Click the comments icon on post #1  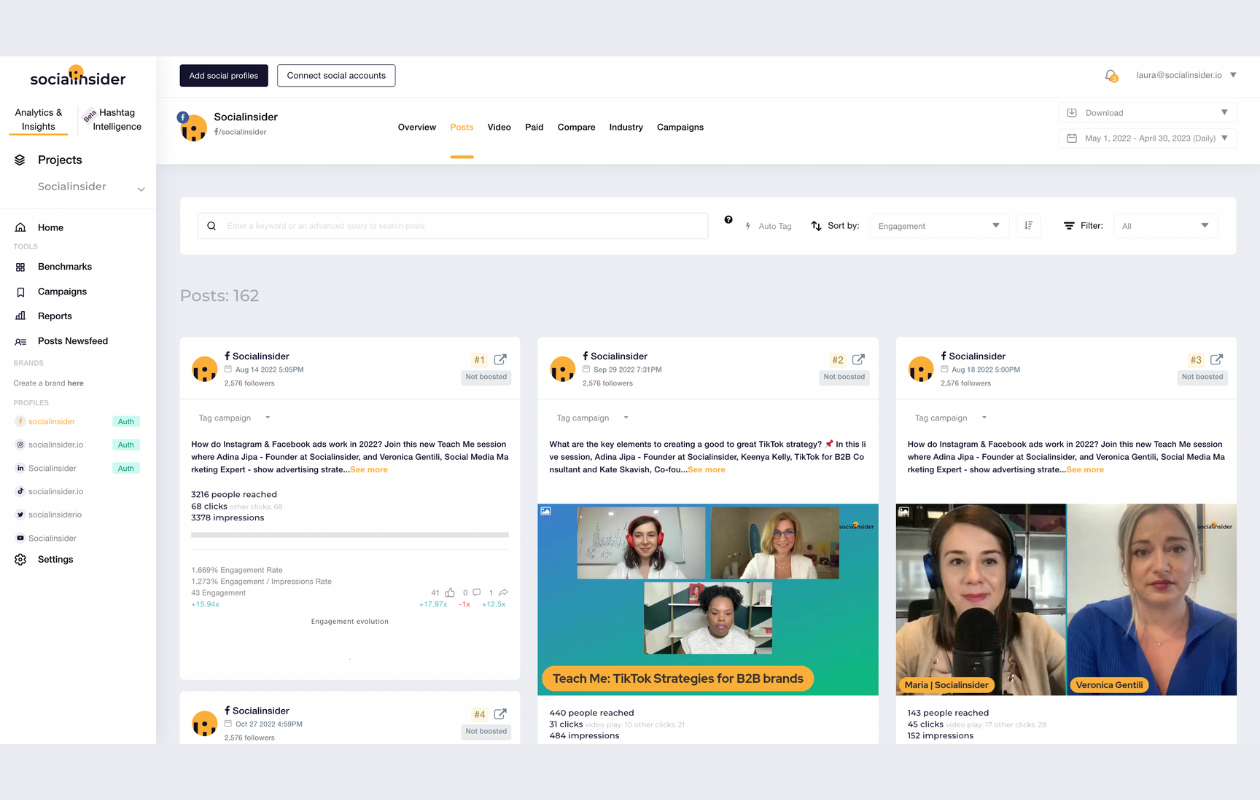point(476,593)
